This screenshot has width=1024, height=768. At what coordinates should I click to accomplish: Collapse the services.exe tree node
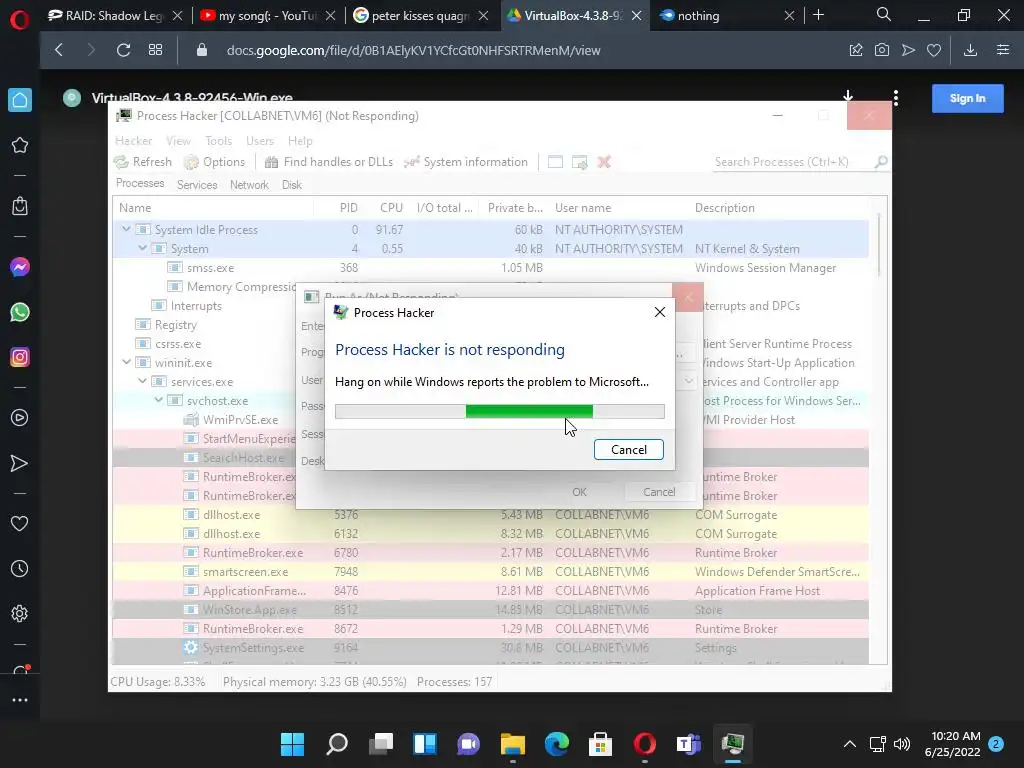click(142, 381)
